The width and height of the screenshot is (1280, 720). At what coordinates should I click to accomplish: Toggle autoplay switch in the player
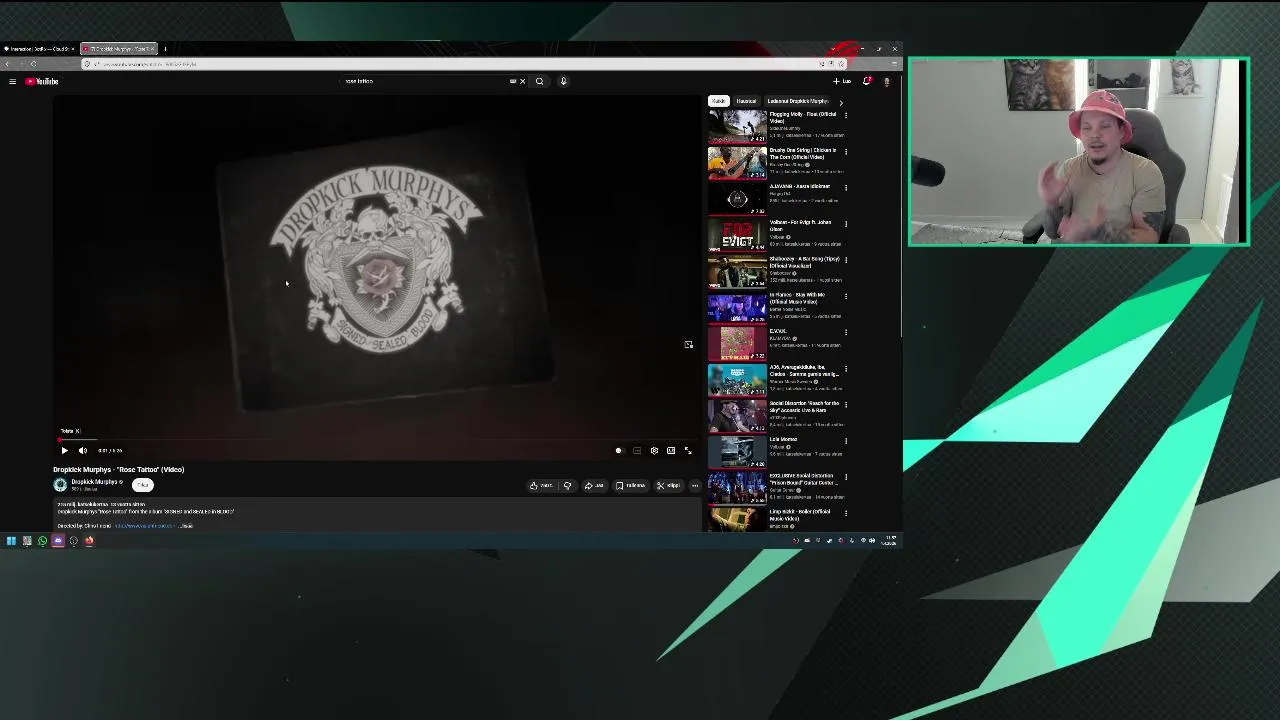(618, 451)
